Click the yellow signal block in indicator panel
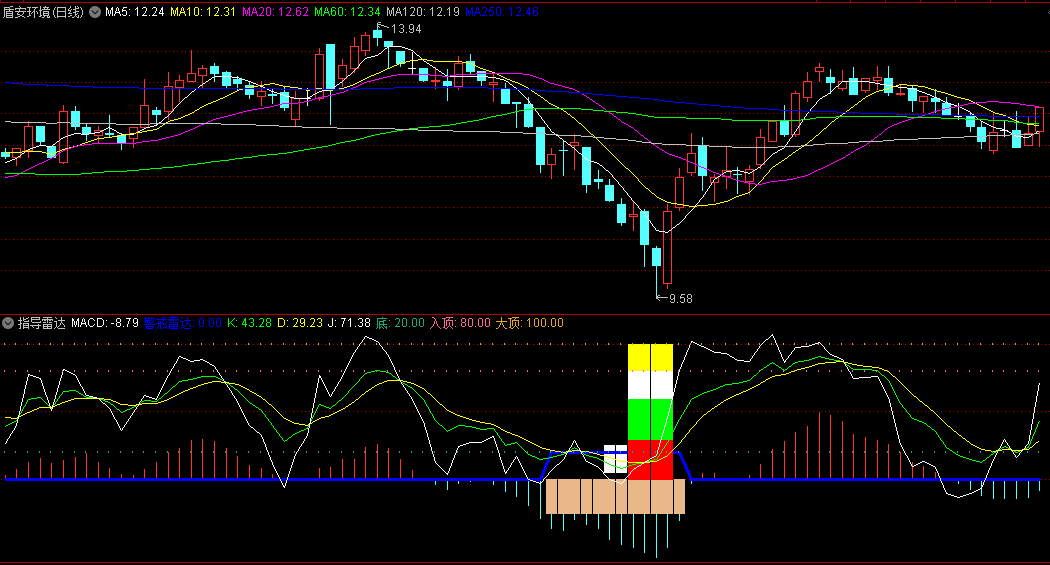Viewport: 1050px width, 565px height. 650,357
